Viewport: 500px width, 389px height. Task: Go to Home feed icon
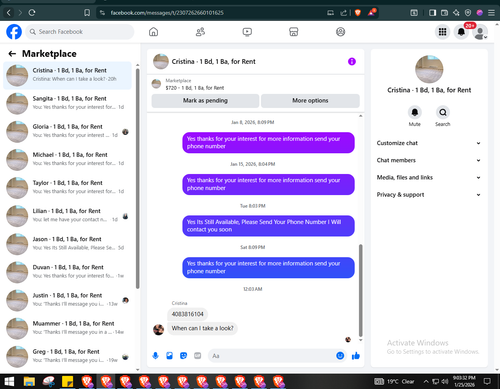[153, 32]
